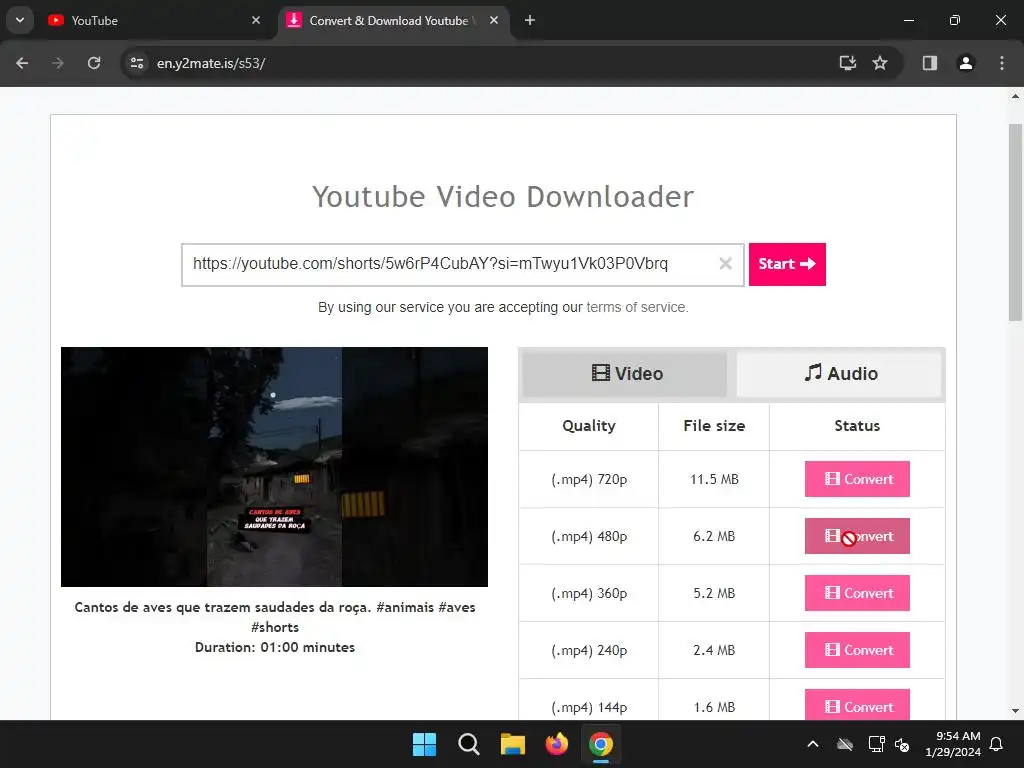Convert the 360p mp4 video
The image size is (1024, 768).
857,593
